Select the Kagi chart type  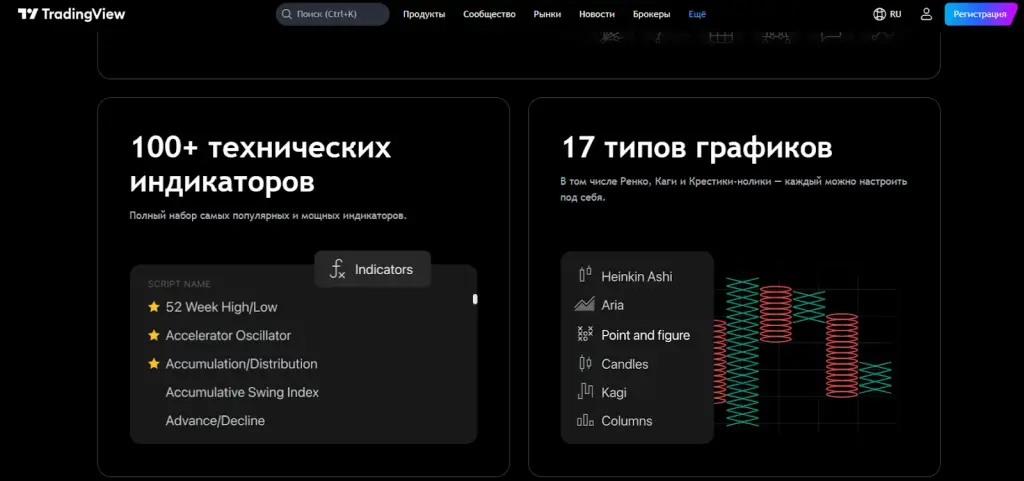614,392
